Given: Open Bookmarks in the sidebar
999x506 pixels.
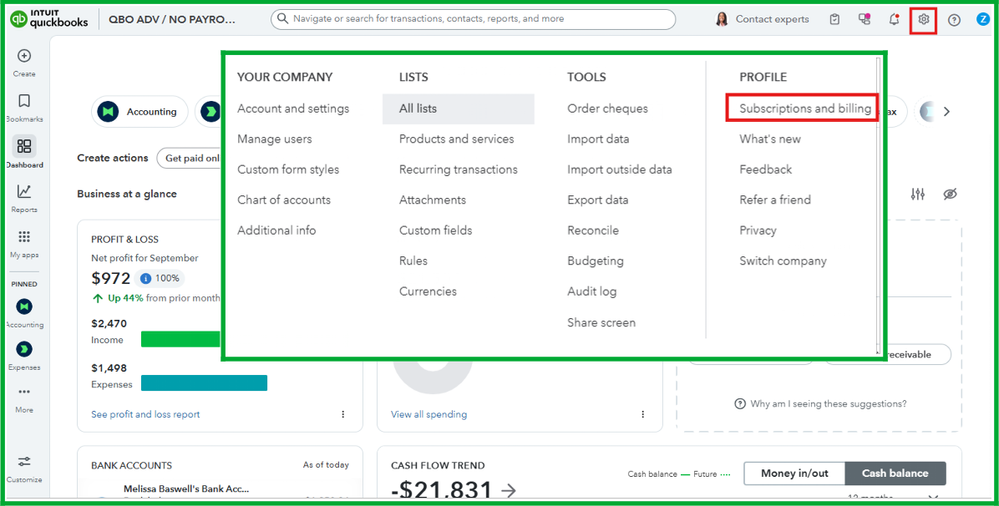Looking at the screenshot, I should tap(24, 102).
